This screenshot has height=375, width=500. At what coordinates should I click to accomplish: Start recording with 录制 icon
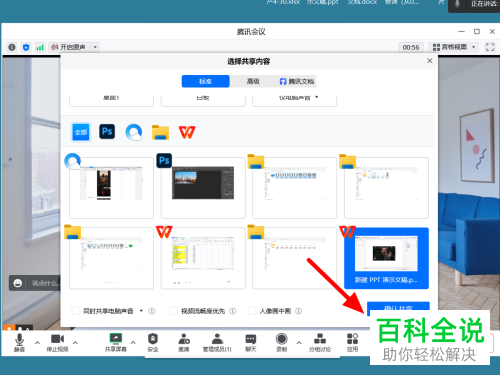coord(282,342)
